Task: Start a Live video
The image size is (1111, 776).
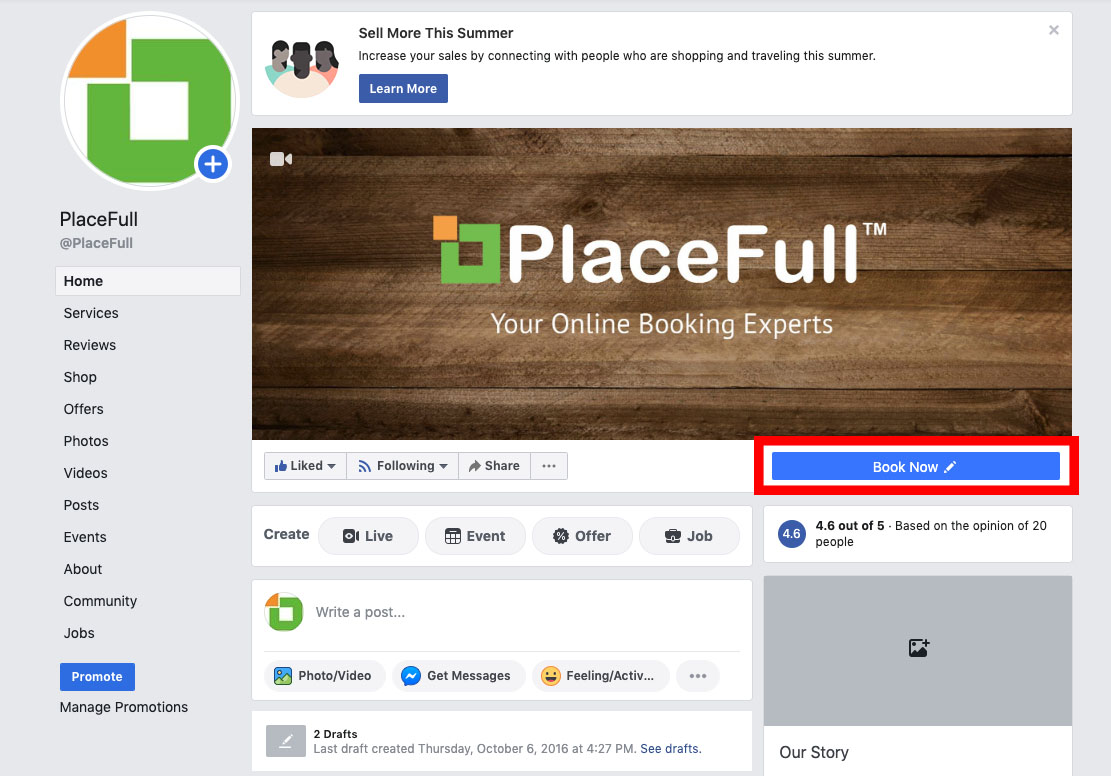Action: 368,536
